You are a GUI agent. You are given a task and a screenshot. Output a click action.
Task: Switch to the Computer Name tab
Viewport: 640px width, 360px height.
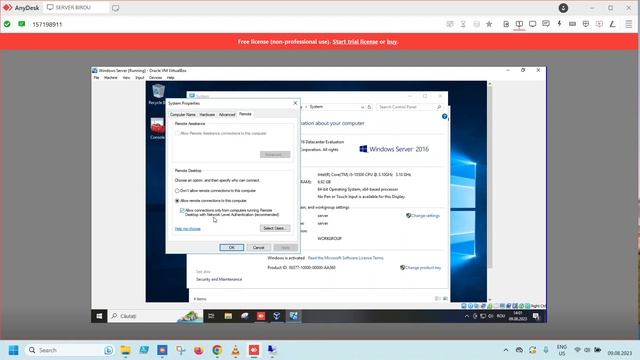coord(182,115)
